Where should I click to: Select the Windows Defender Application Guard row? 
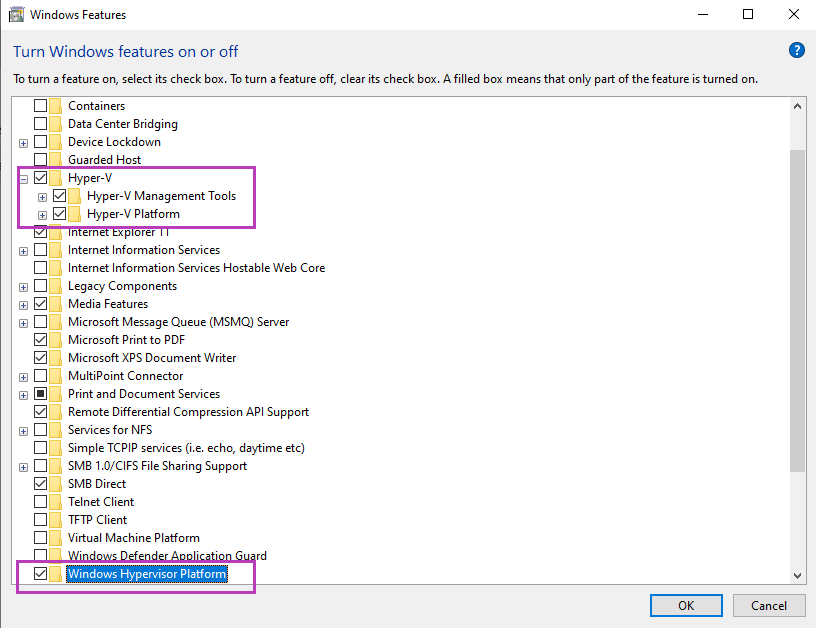(x=167, y=556)
